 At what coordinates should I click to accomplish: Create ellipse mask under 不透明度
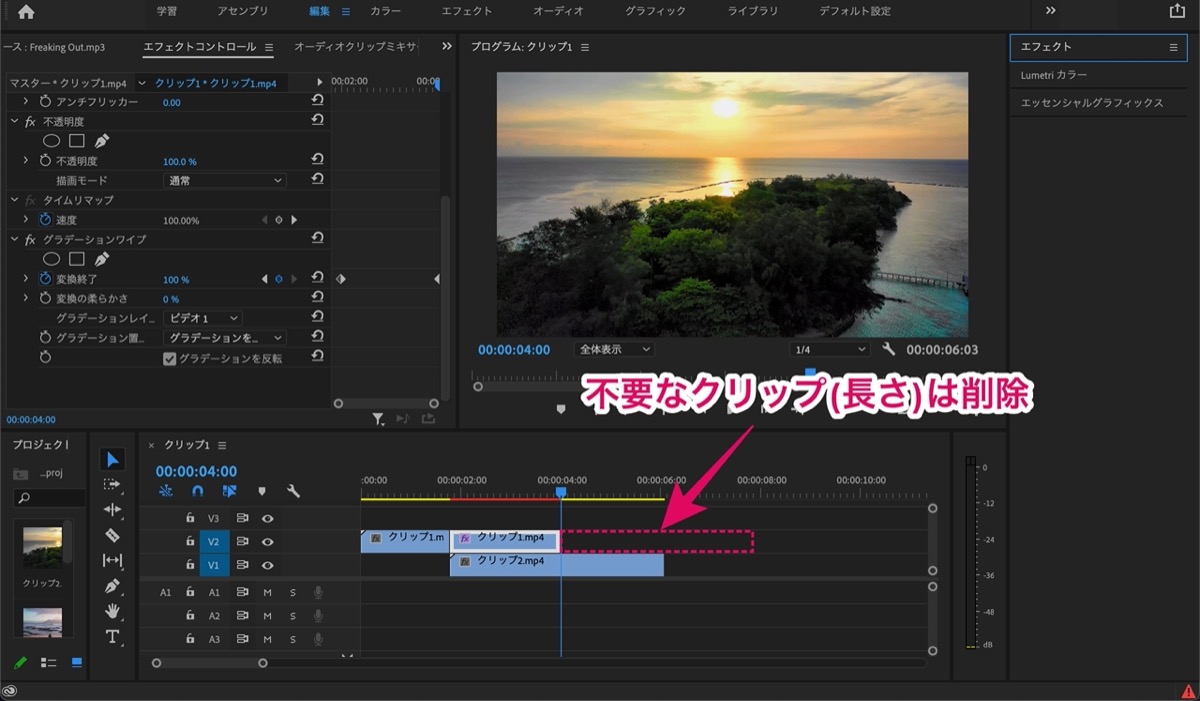tap(52, 141)
